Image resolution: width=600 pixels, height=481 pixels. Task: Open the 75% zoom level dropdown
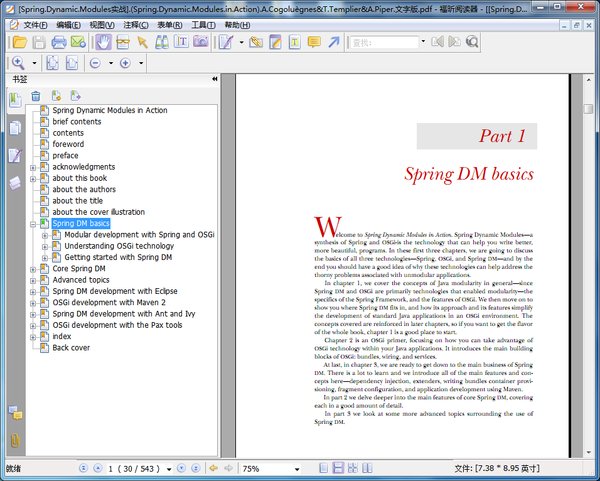(298, 468)
